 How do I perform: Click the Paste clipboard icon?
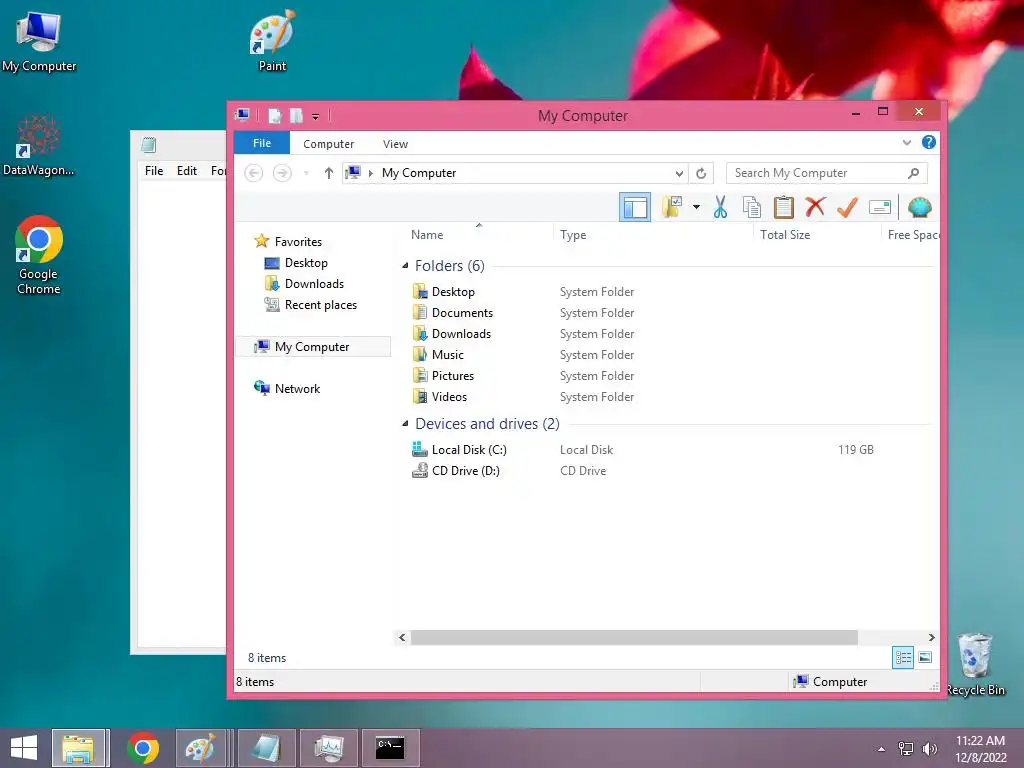pyautogui.click(x=783, y=207)
